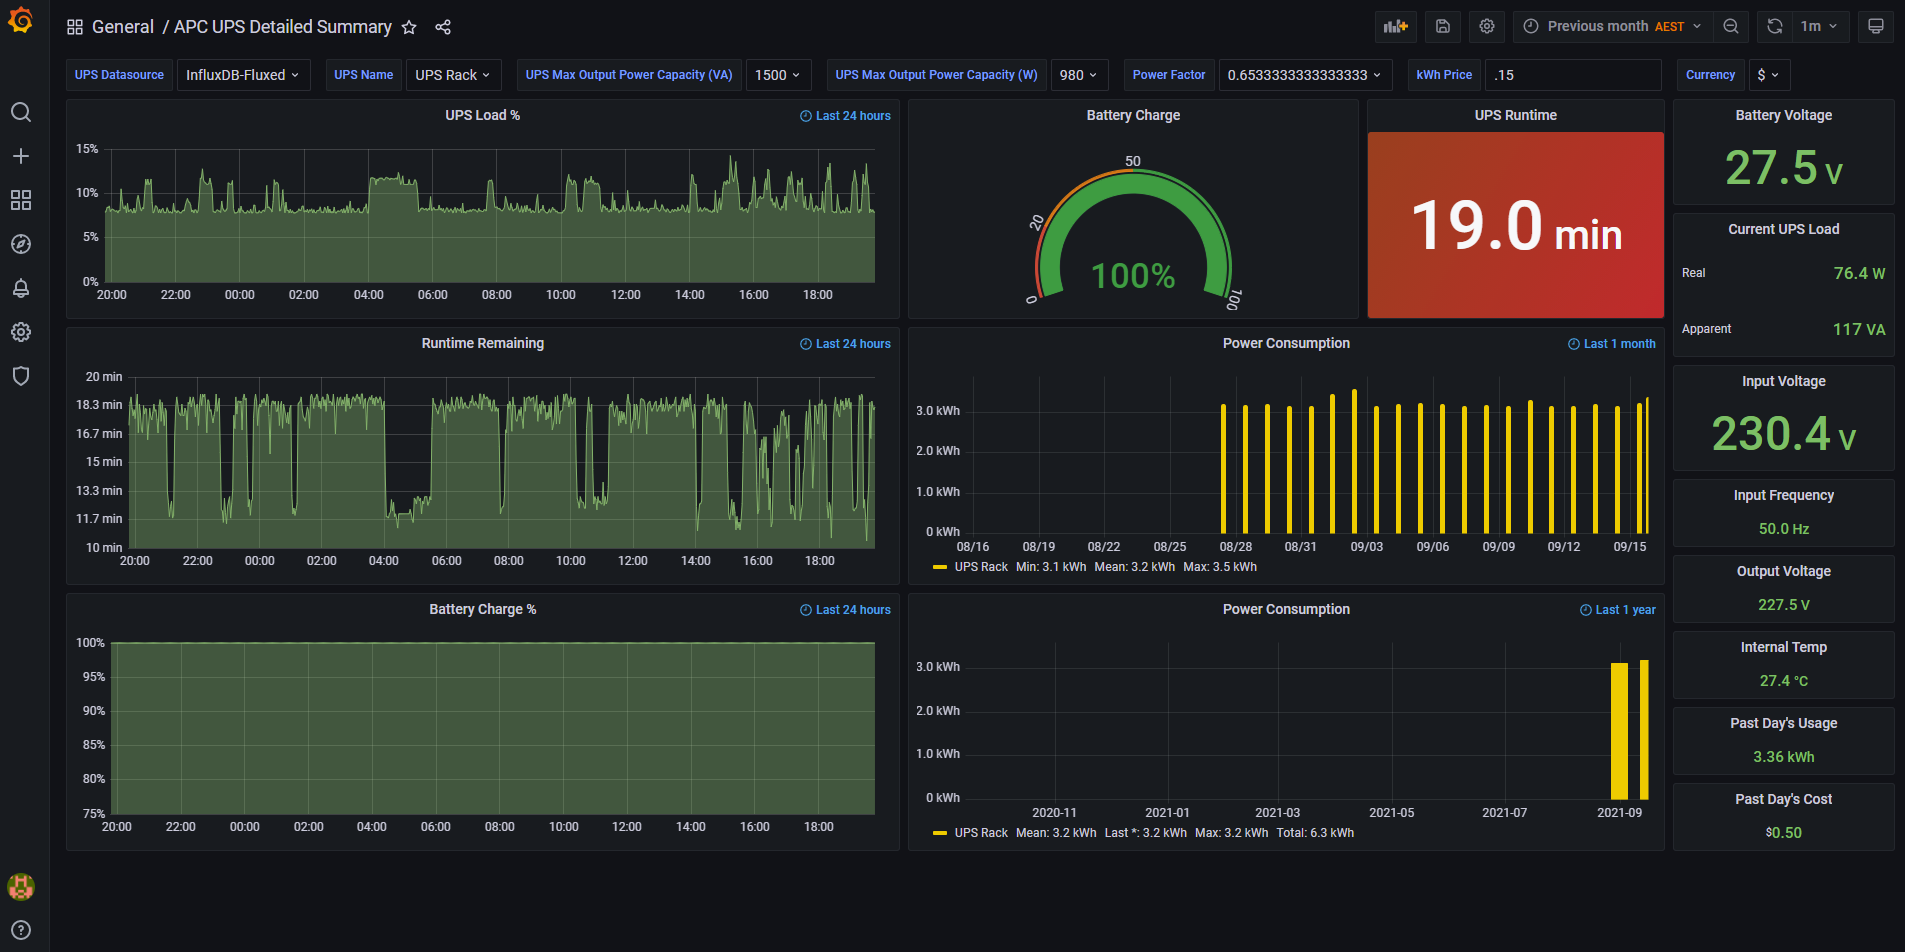Expand the UPS Rack name dropdown

(x=452, y=75)
